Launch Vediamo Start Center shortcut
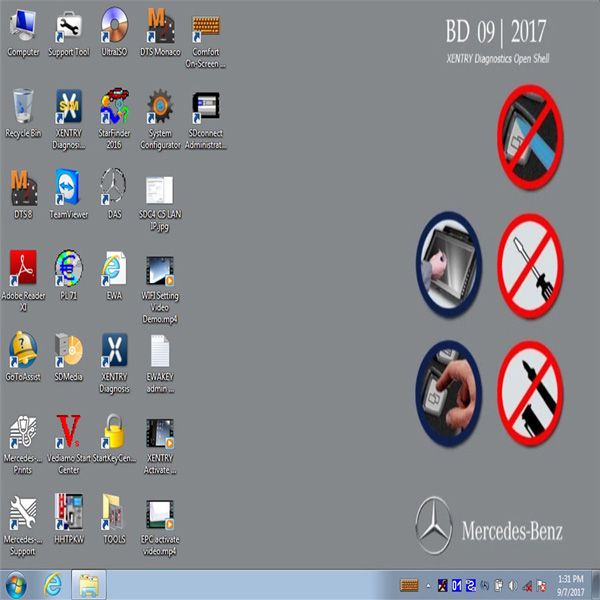The image size is (600, 600). coord(69,445)
